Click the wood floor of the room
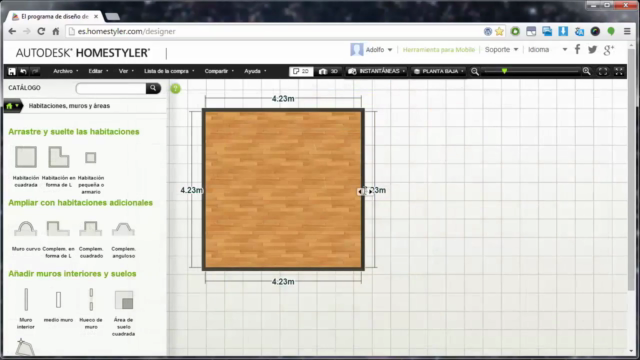 click(283, 189)
